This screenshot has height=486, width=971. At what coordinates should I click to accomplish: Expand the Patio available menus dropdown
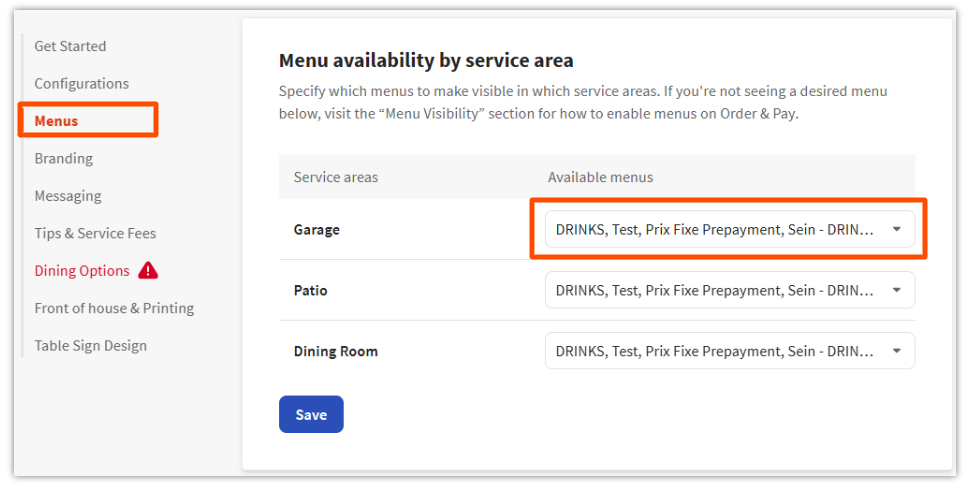pos(715,290)
